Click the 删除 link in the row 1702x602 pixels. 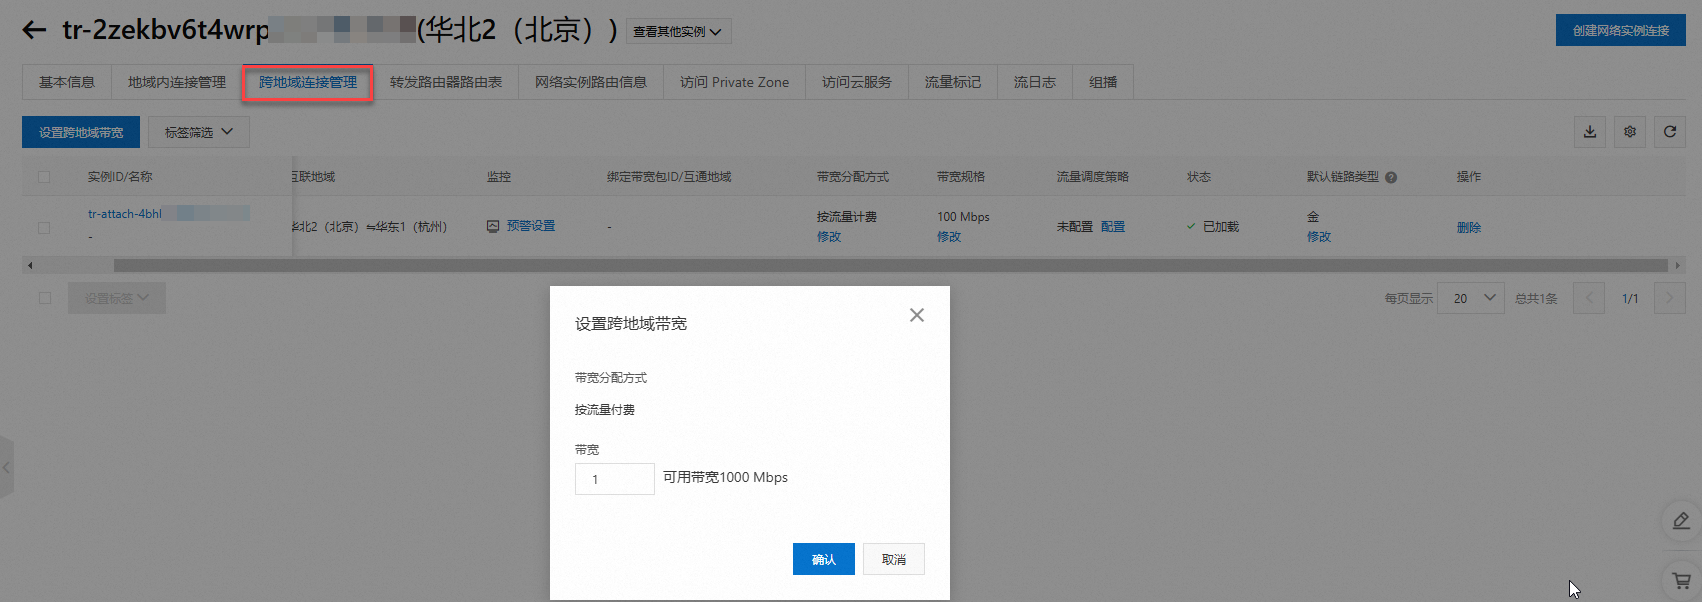1469,227
